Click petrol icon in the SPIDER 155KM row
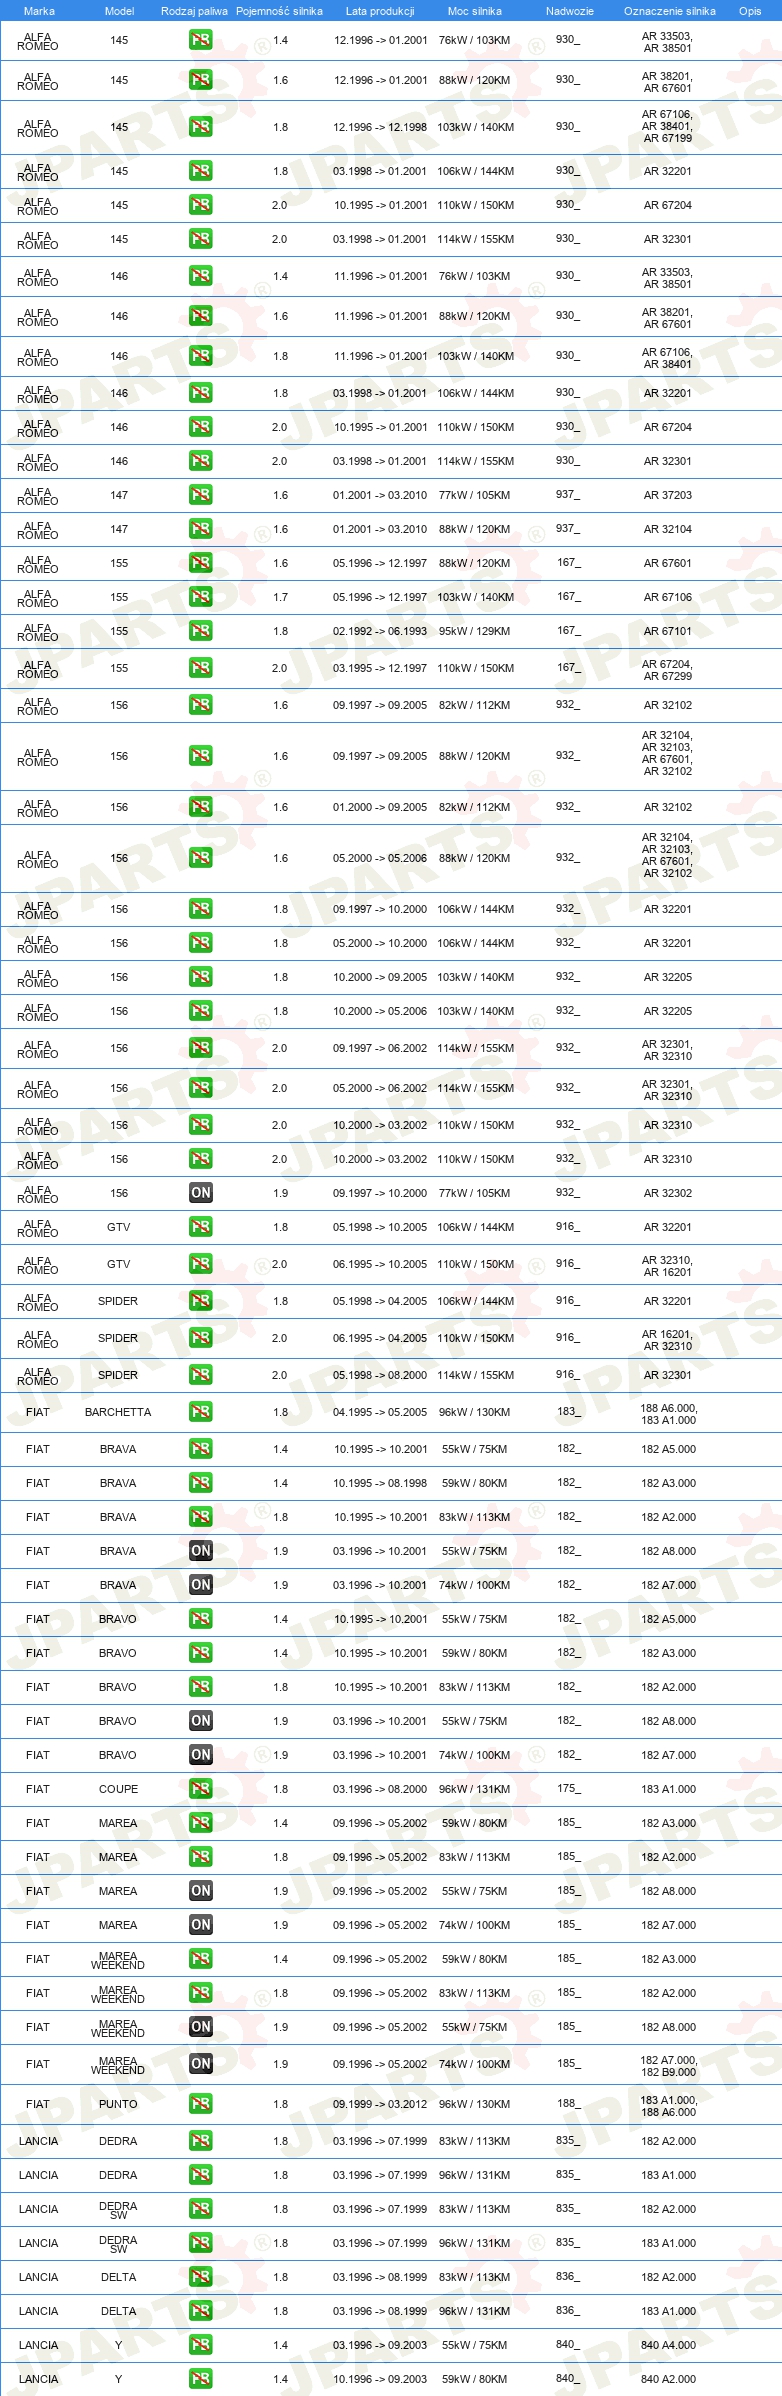 pos(200,1375)
